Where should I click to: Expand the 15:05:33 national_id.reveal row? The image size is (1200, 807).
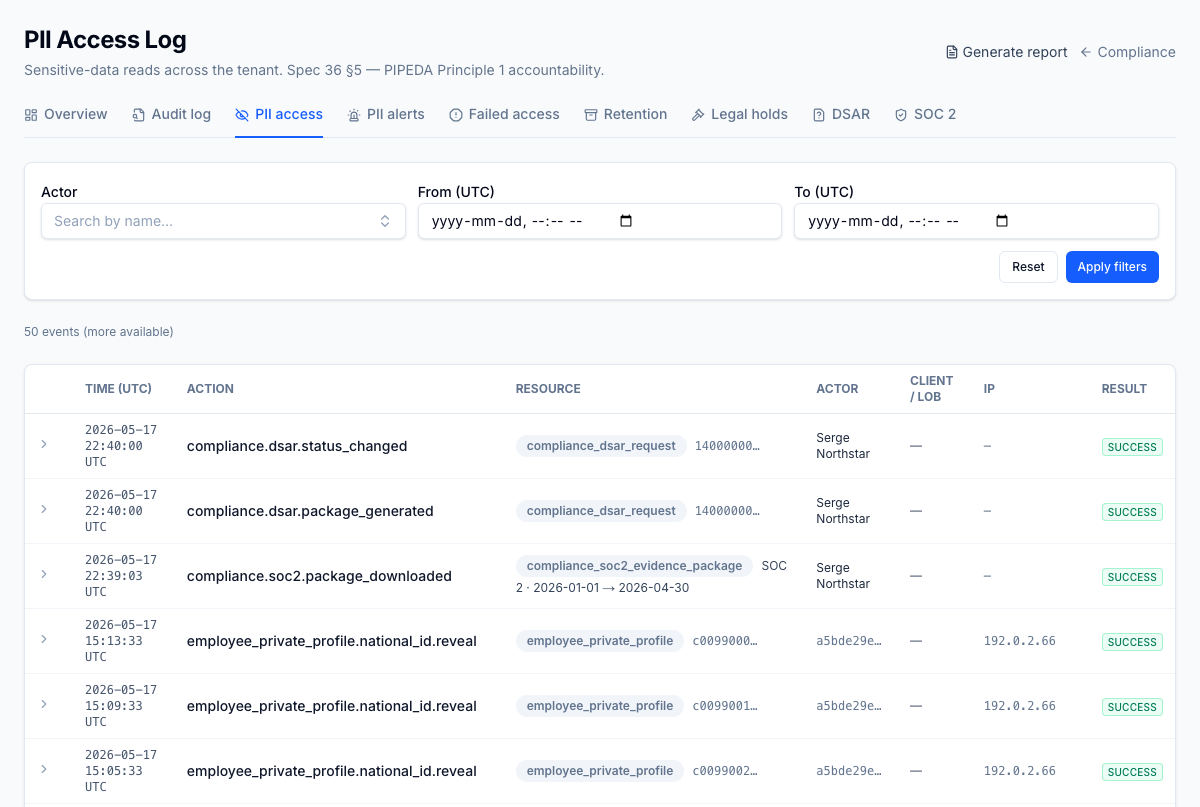[44, 768]
